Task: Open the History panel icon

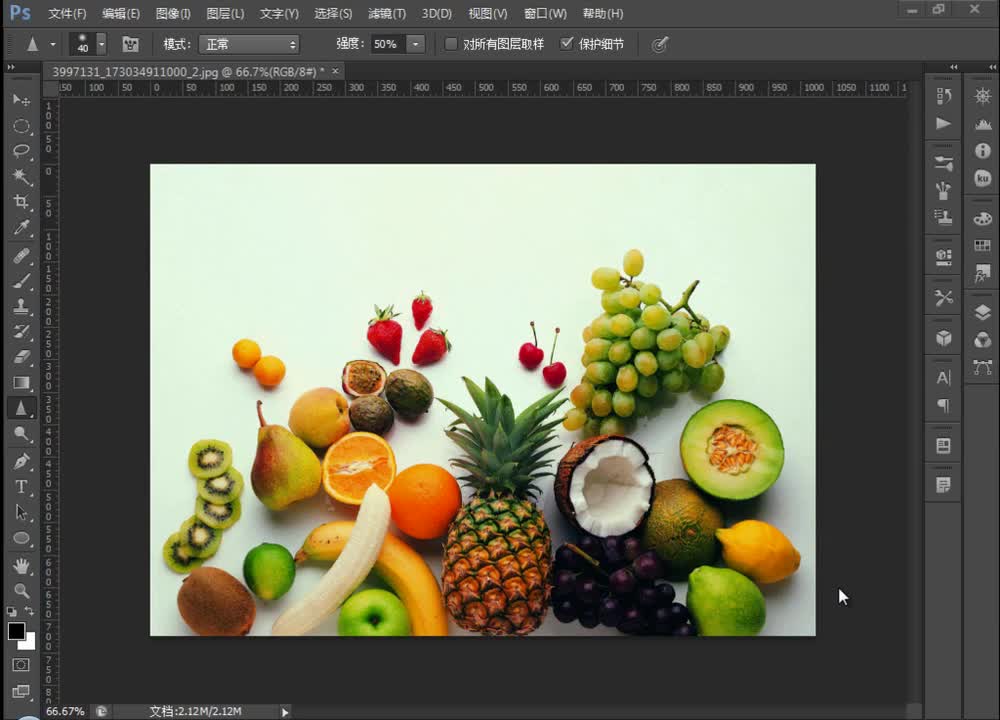Action: 943,96
